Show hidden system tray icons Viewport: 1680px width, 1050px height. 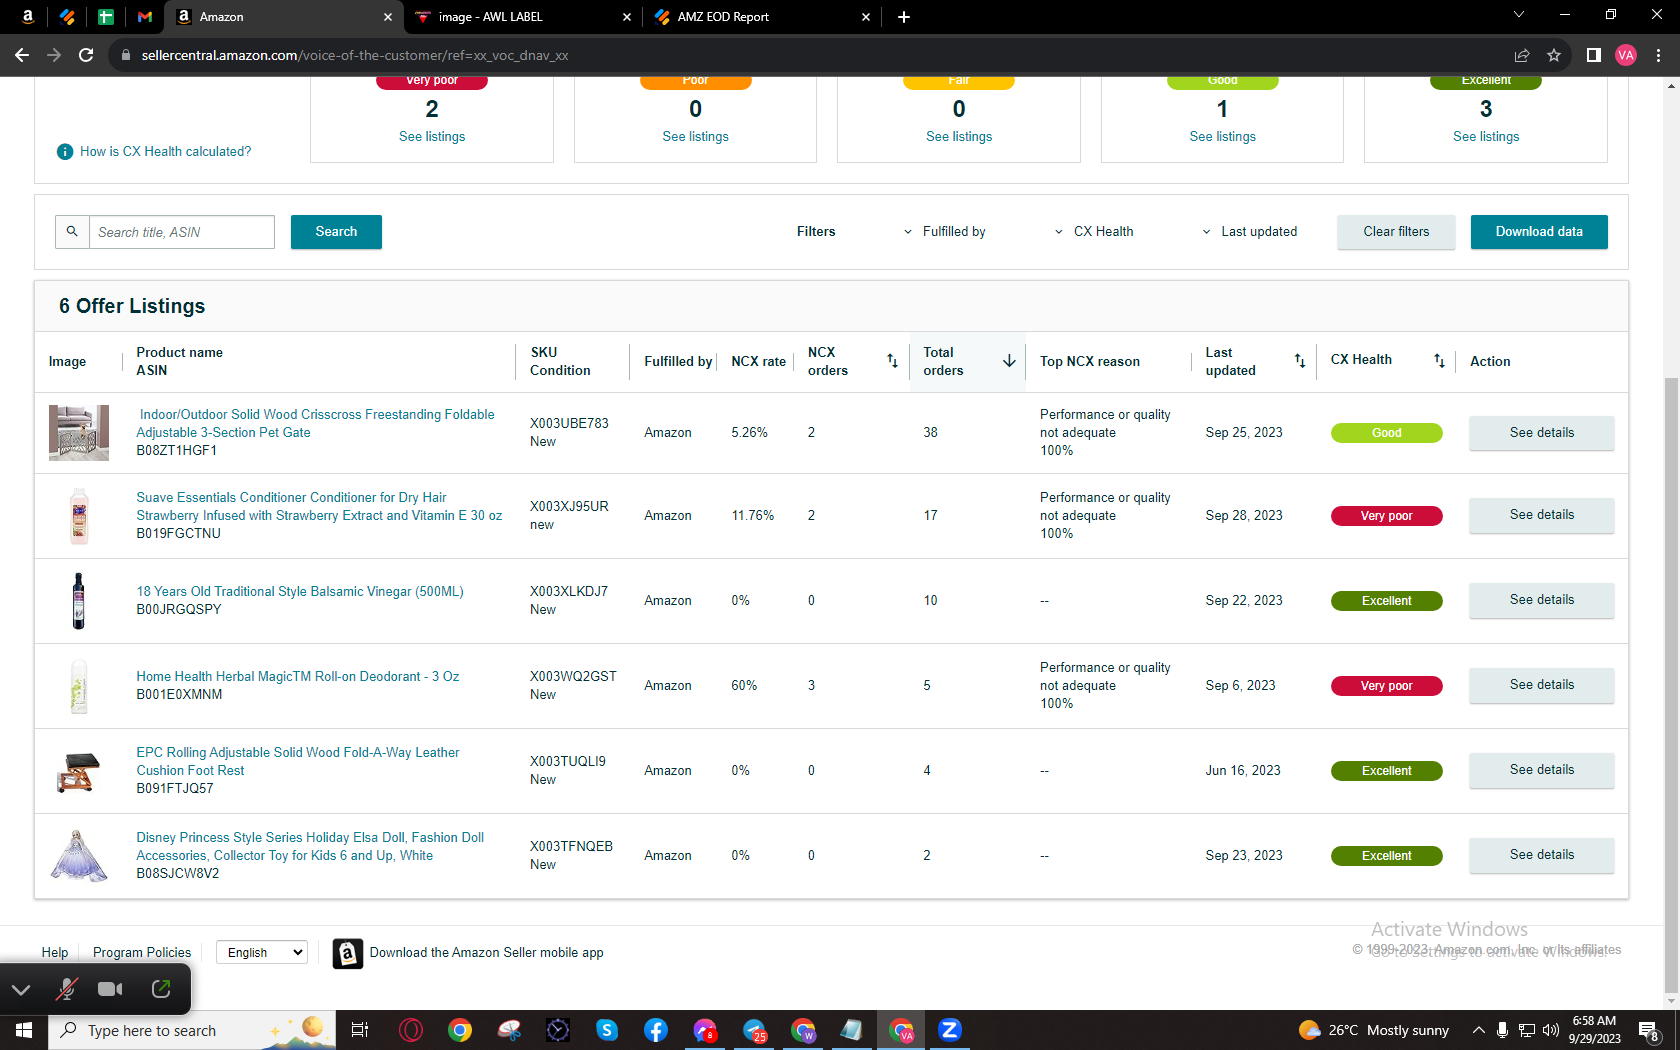[1478, 1030]
